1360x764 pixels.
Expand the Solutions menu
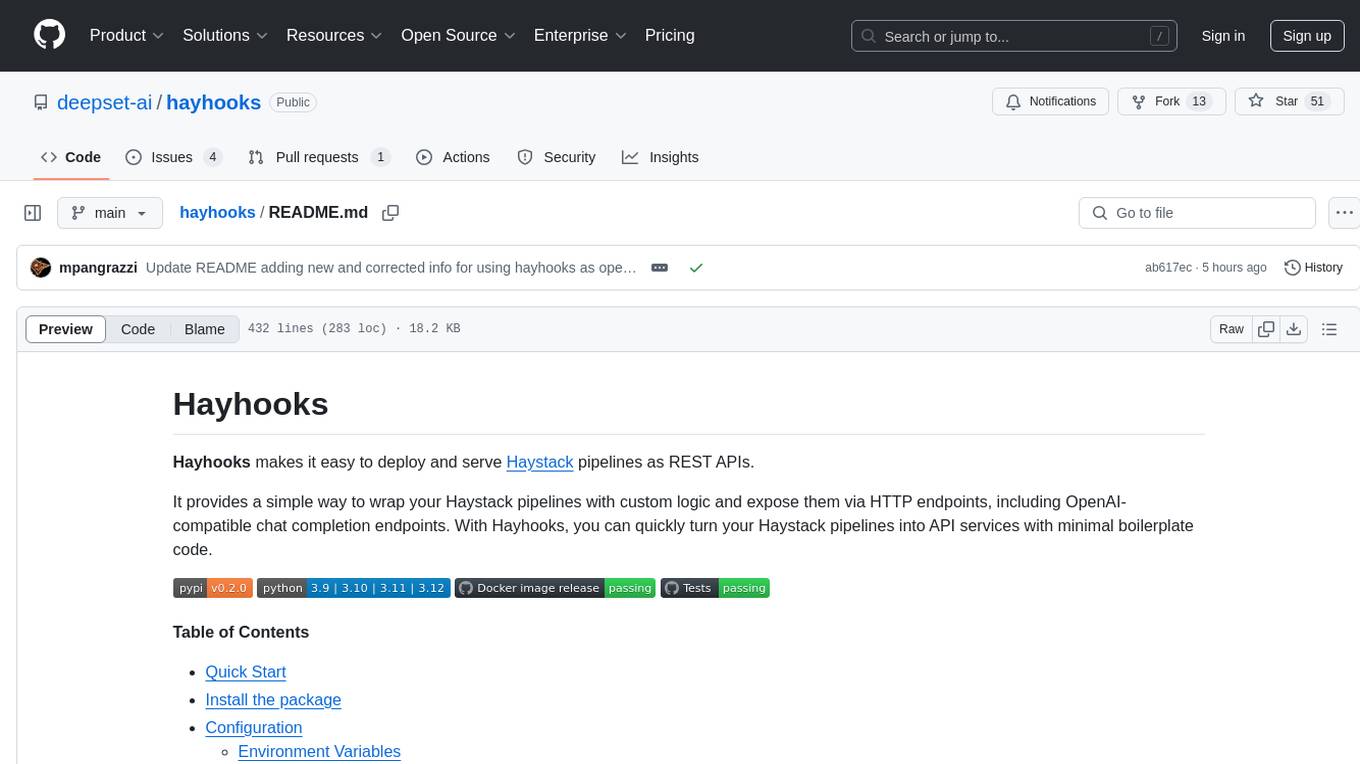point(225,35)
